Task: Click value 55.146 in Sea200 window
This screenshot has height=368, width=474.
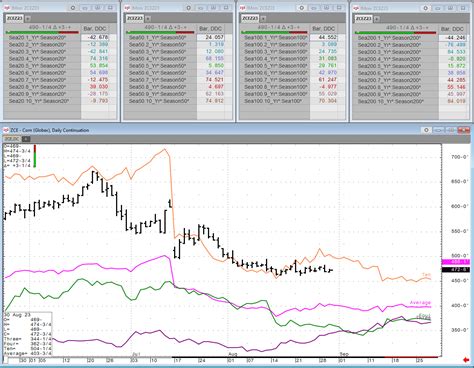Action: (456, 87)
